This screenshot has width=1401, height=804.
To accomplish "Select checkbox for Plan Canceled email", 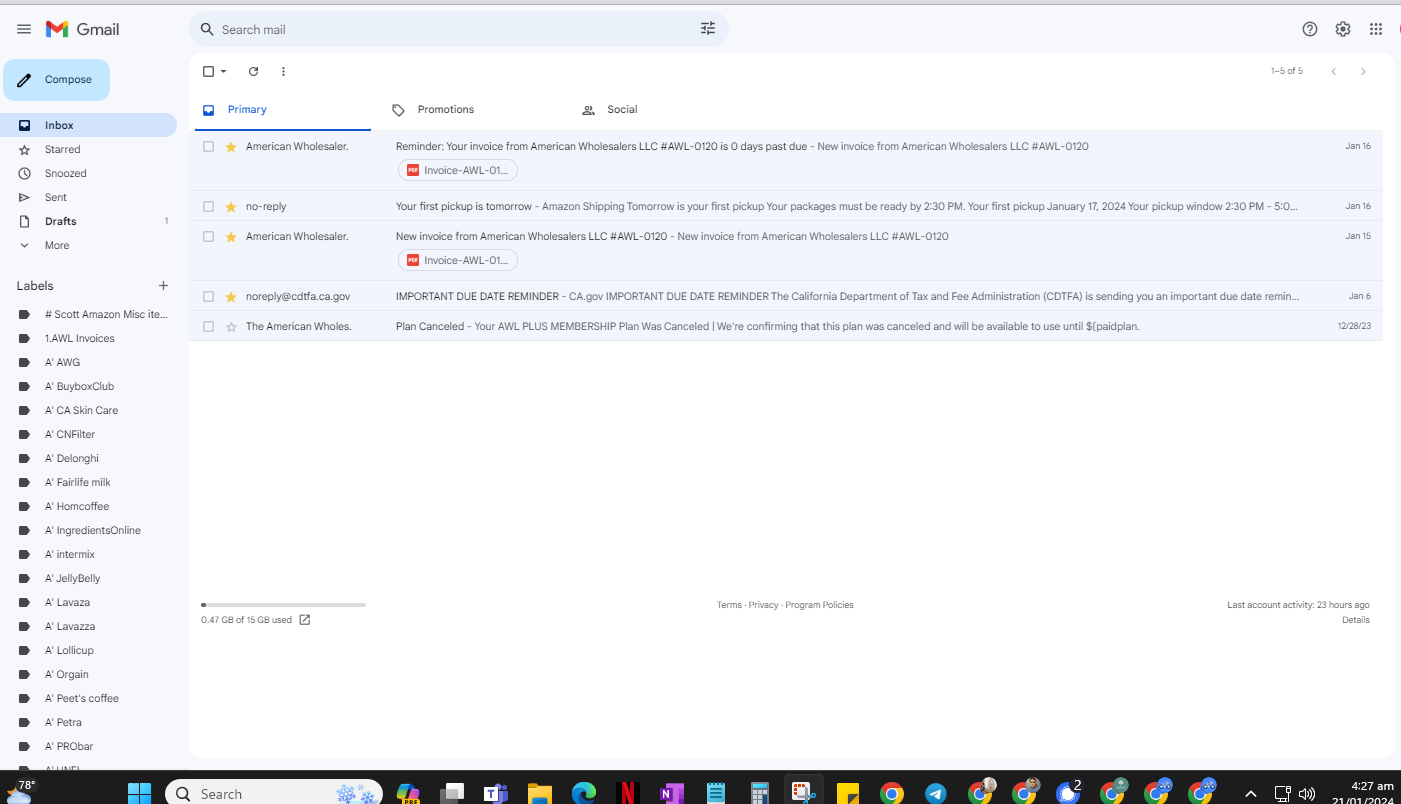I will pyautogui.click(x=208, y=326).
